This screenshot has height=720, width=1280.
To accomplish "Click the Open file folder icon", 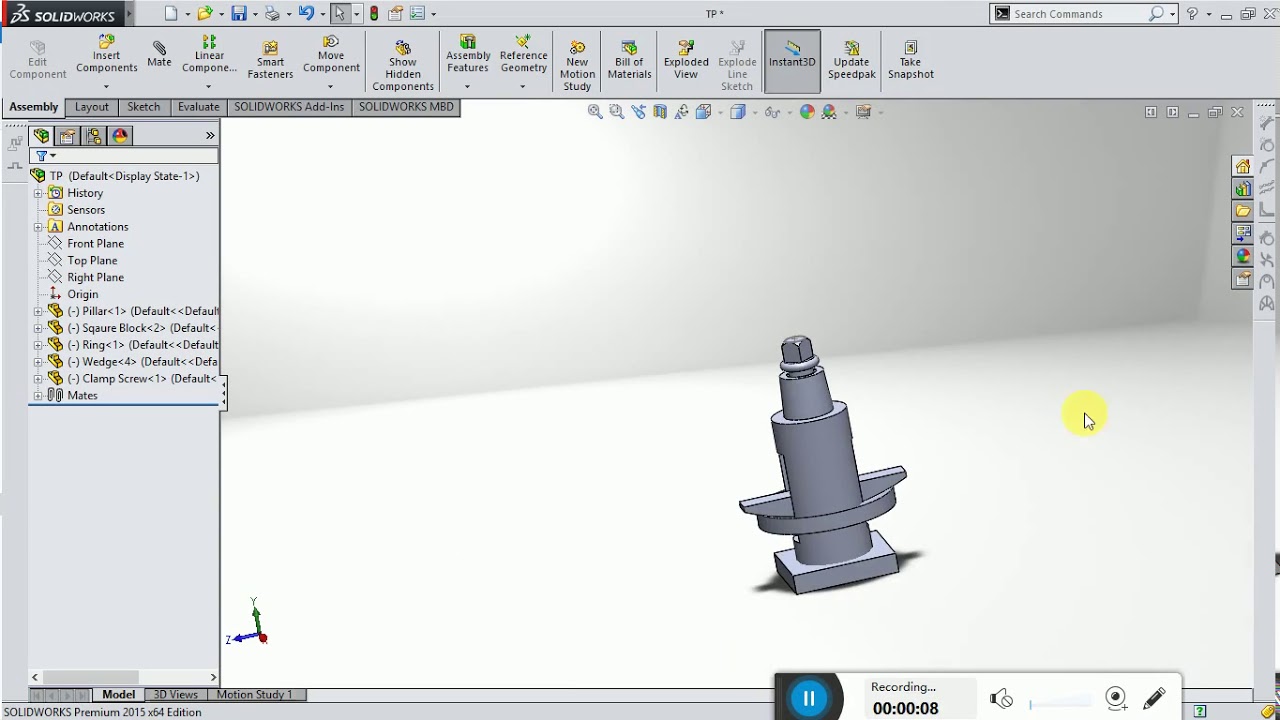I will tap(205, 13).
